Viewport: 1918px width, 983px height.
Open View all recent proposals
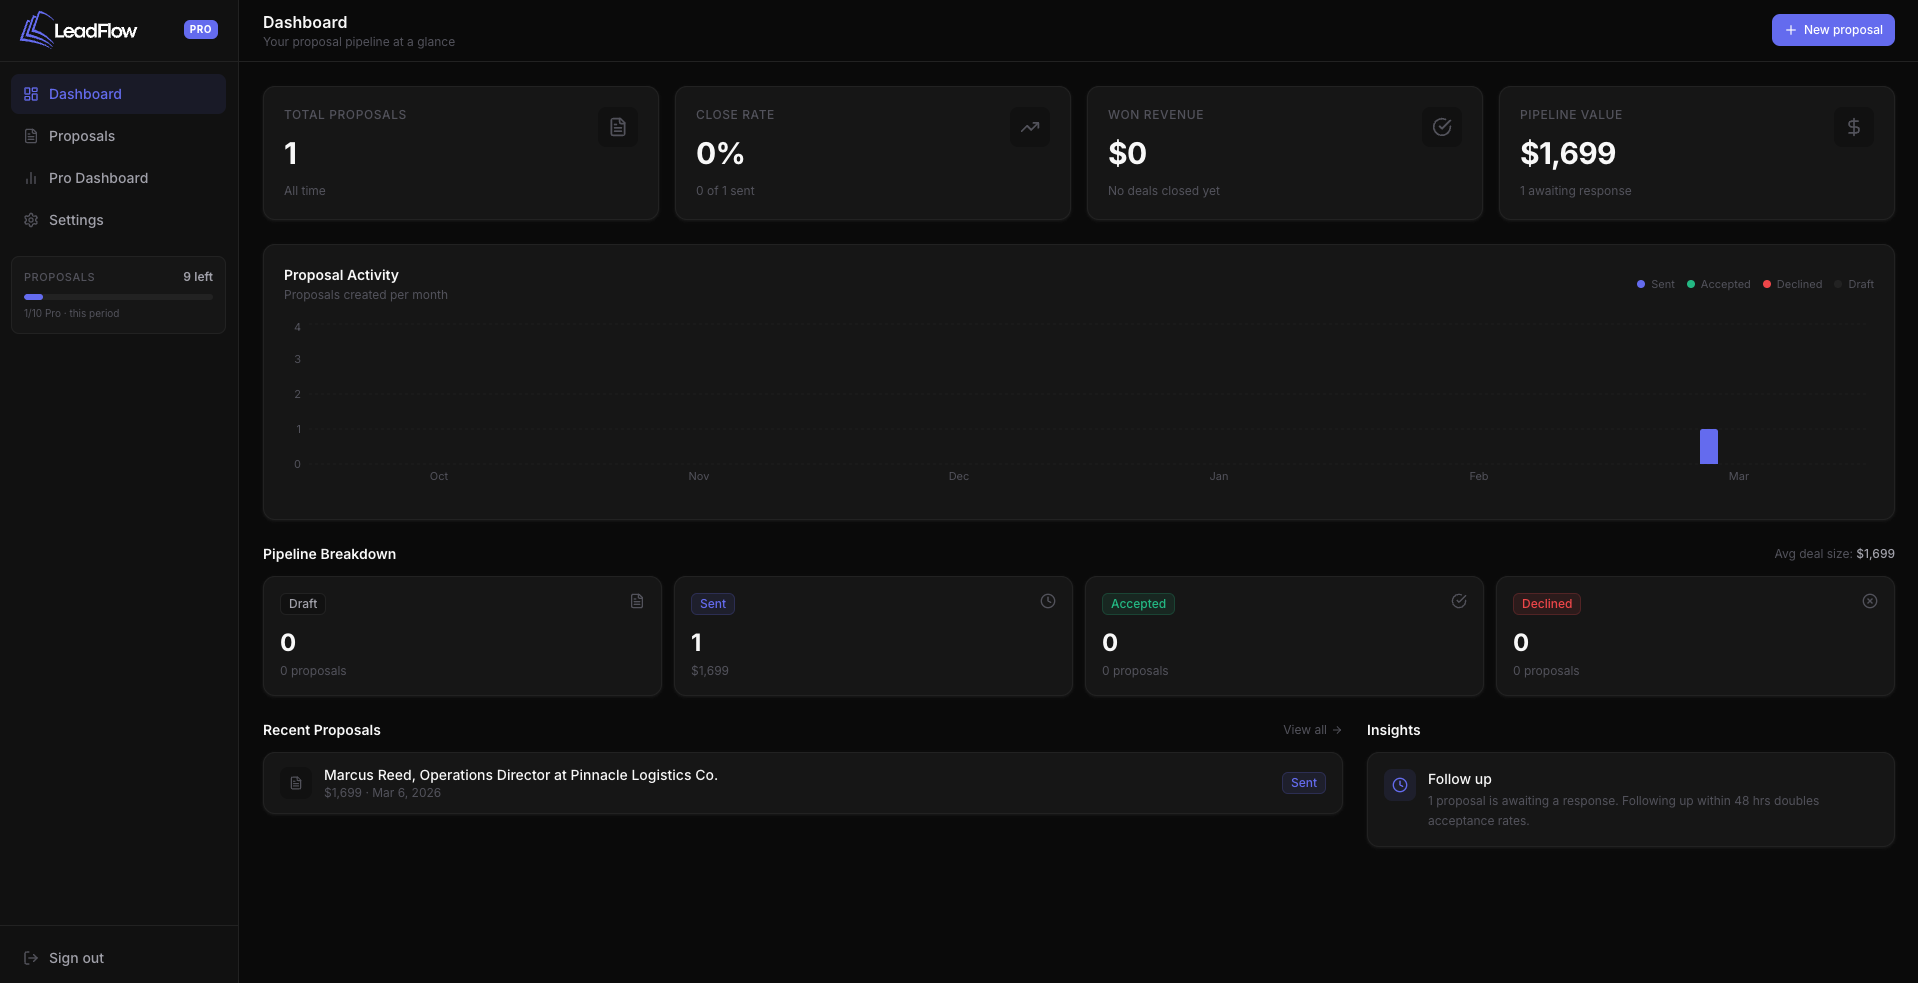coord(1311,730)
